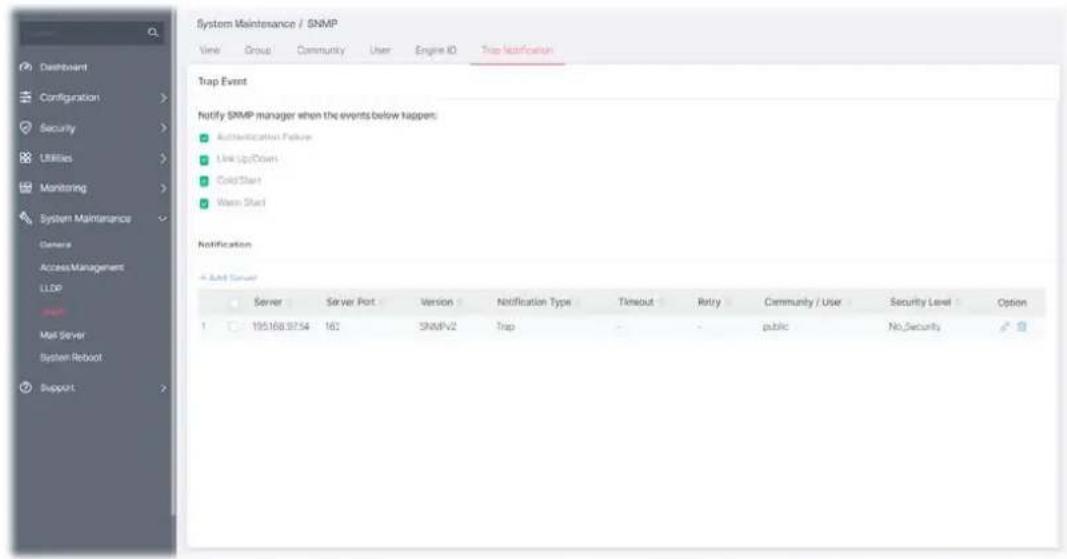The image size is (1067, 559).
Task: Edit the 195.168.97.54 server entry pencil icon
Action: [x=1004, y=327]
